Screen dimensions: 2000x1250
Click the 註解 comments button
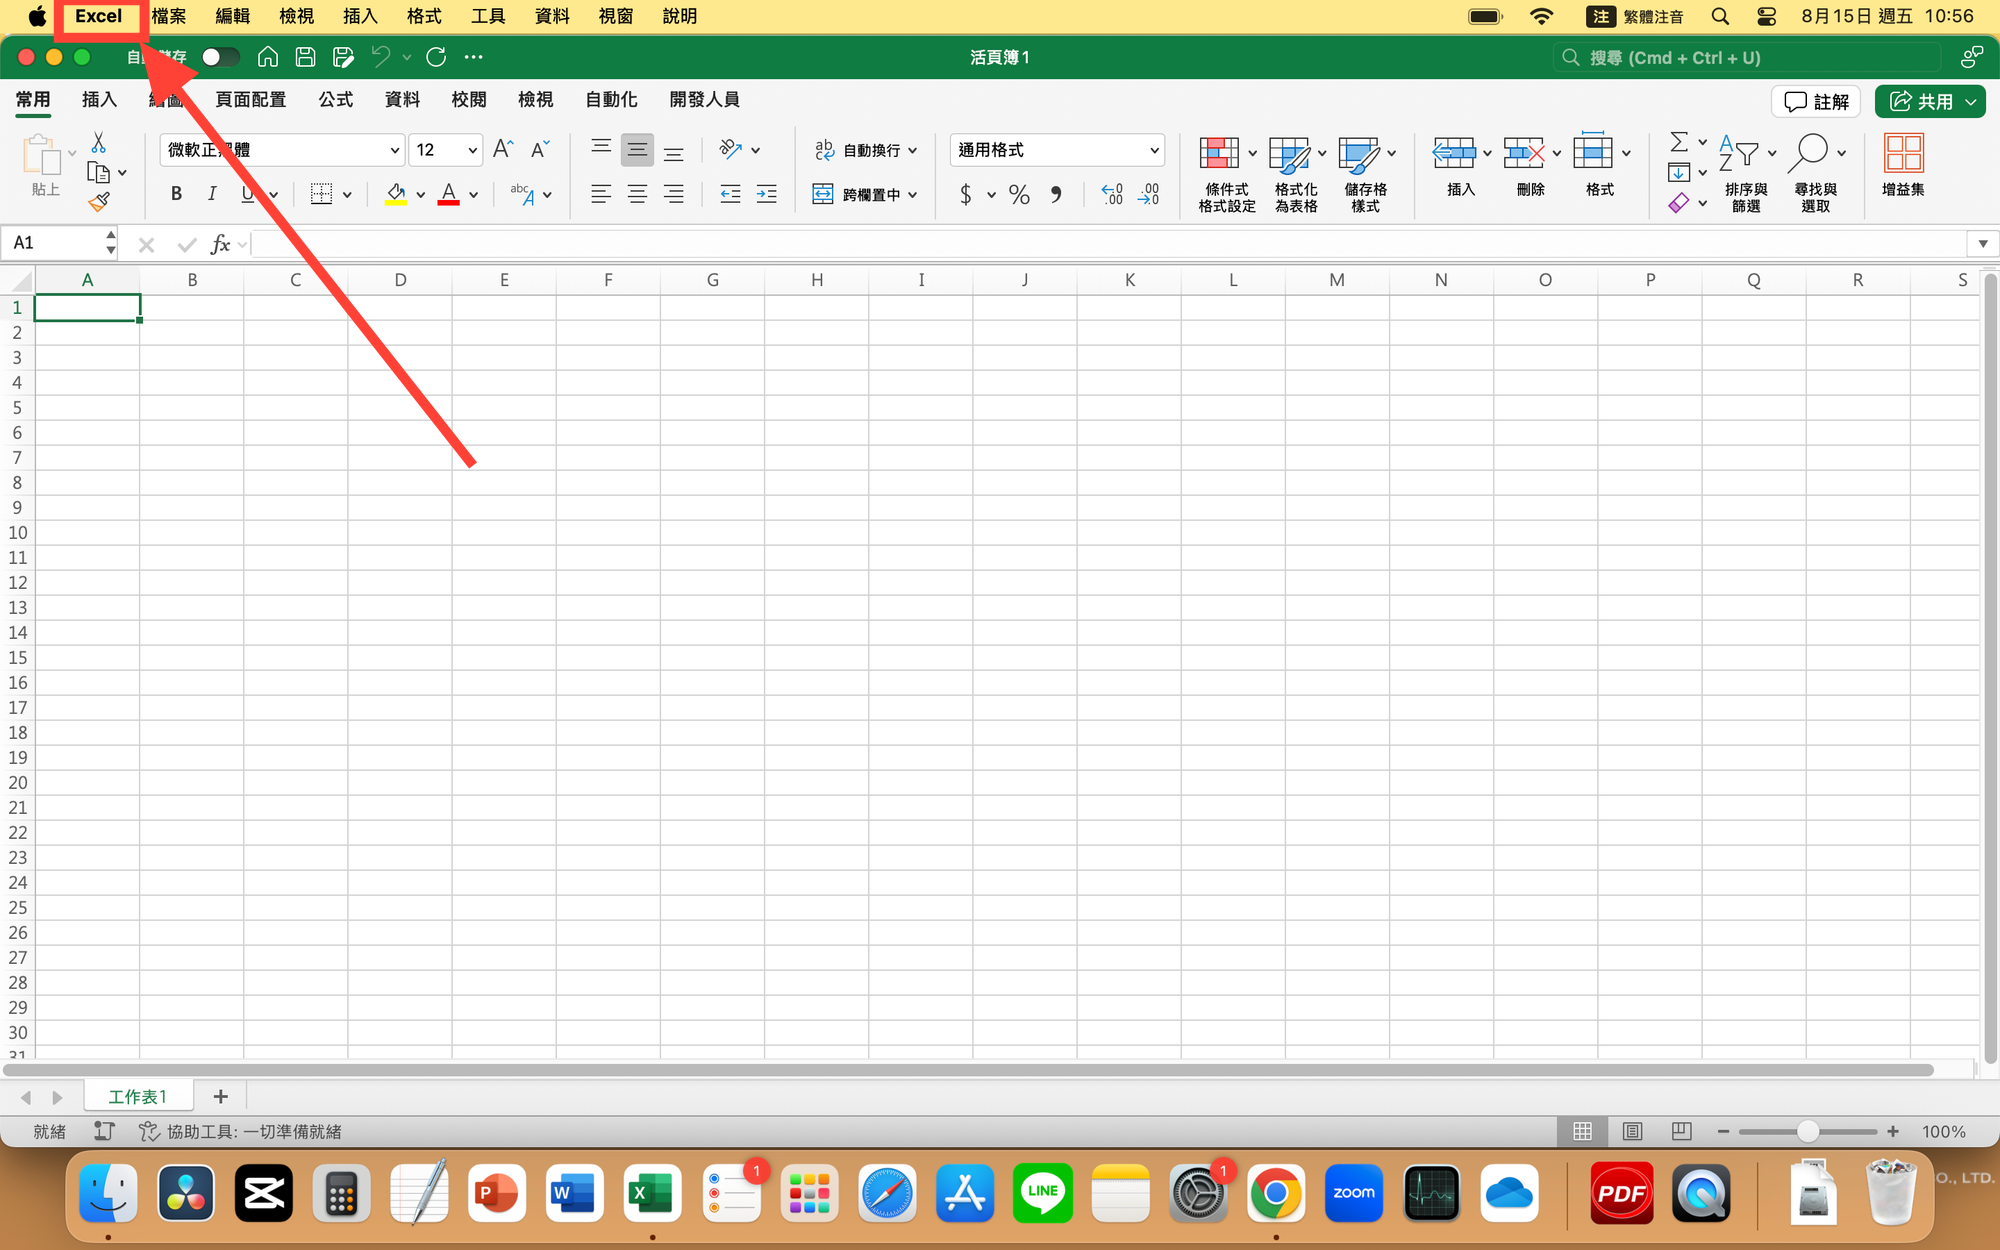point(1817,101)
